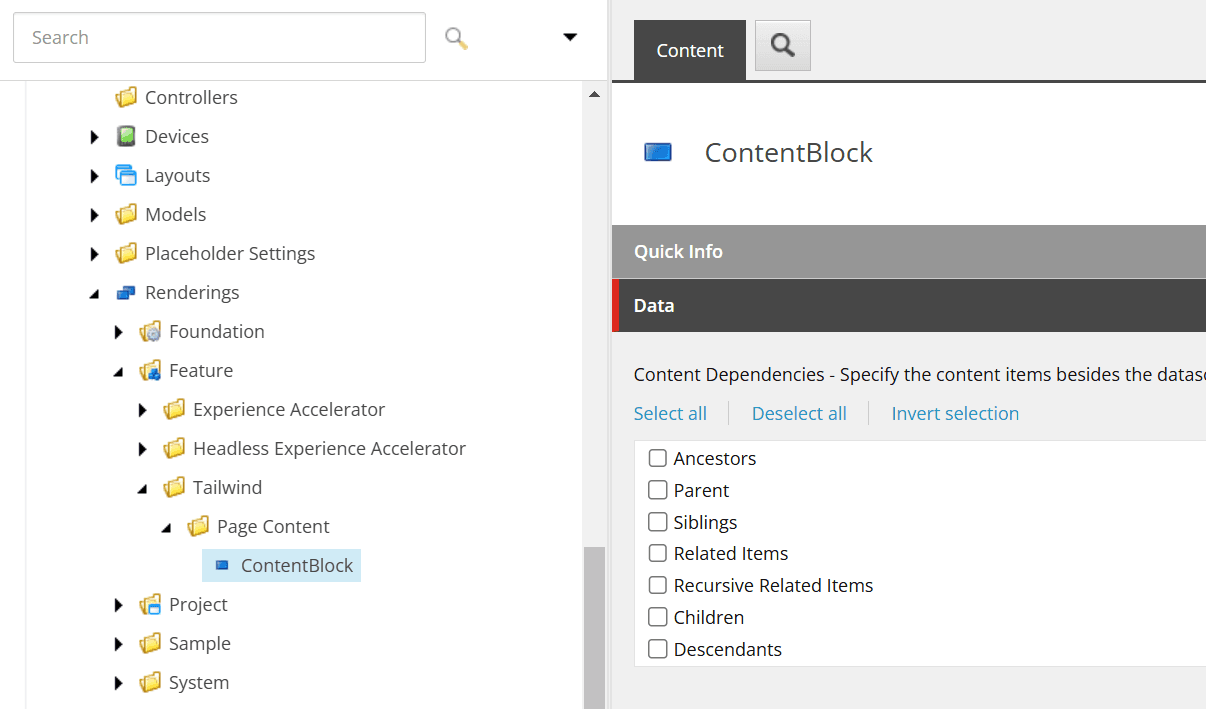This screenshot has height=709, width=1206.
Task: Open the search options dropdown arrow
Action: pos(570,38)
